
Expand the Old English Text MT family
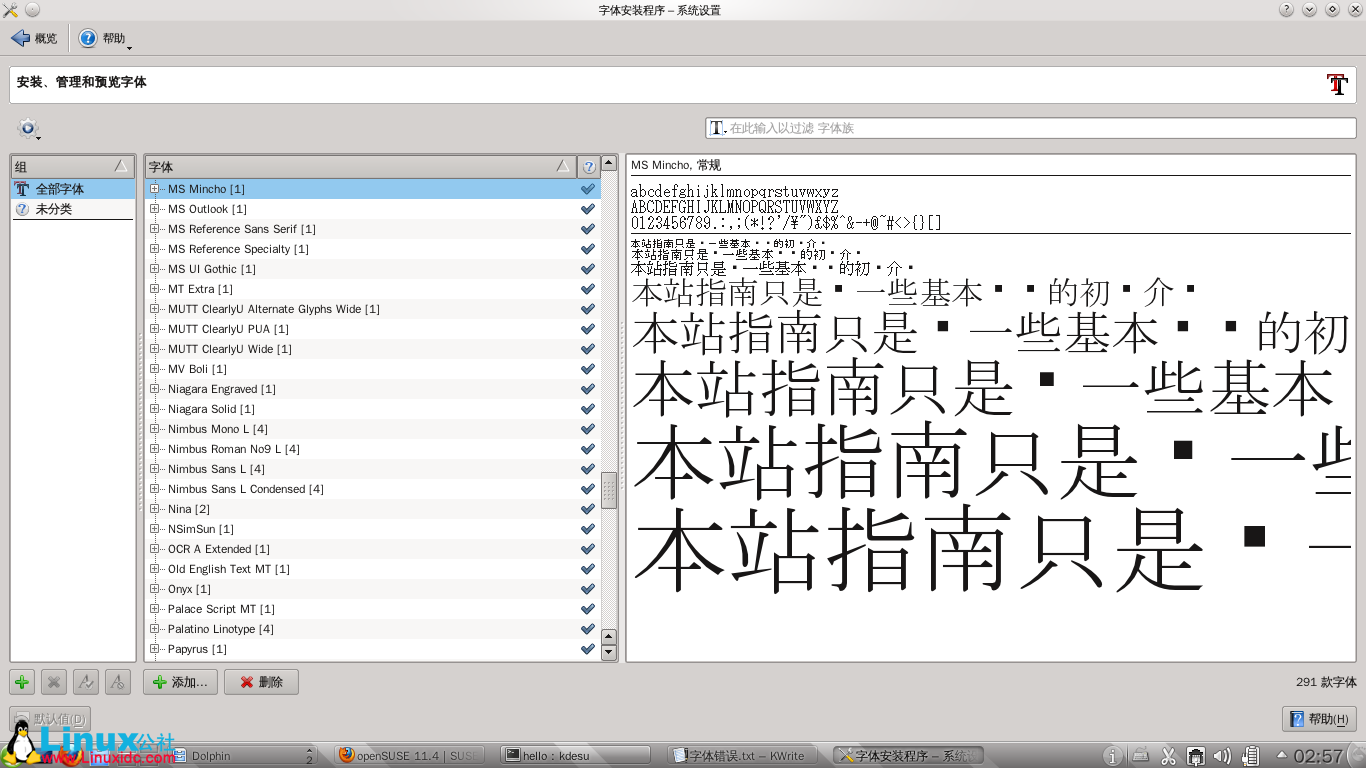click(155, 569)
